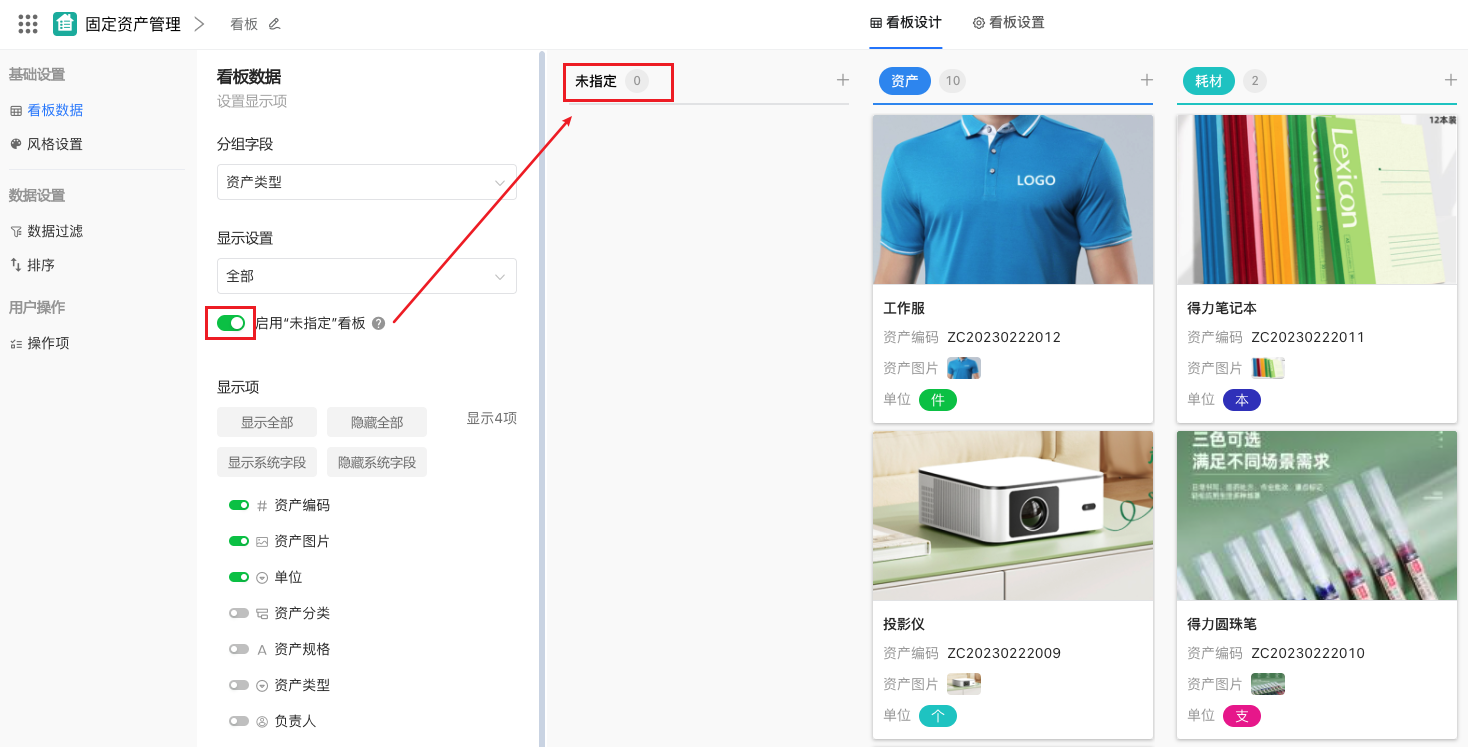
Task: Click the 隐藏系统字段 button
Action: (x=377, y=462)
